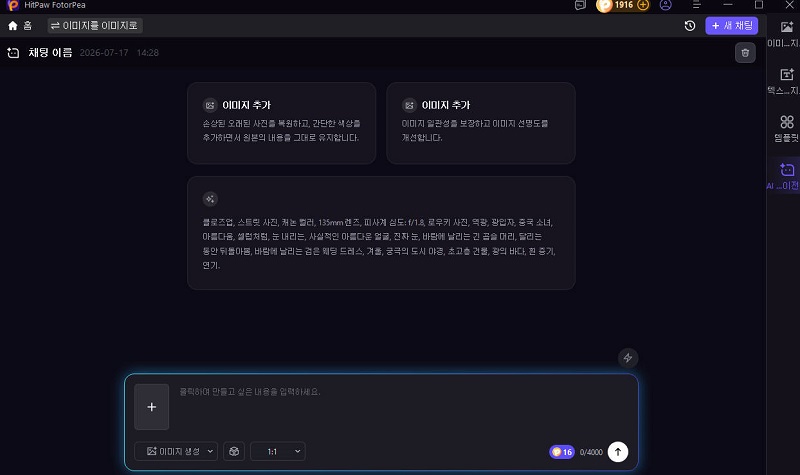The height and width of the screenshot is (475, 800).
Task: Click the 16 credits cost badge
Action: pos(562,452)
